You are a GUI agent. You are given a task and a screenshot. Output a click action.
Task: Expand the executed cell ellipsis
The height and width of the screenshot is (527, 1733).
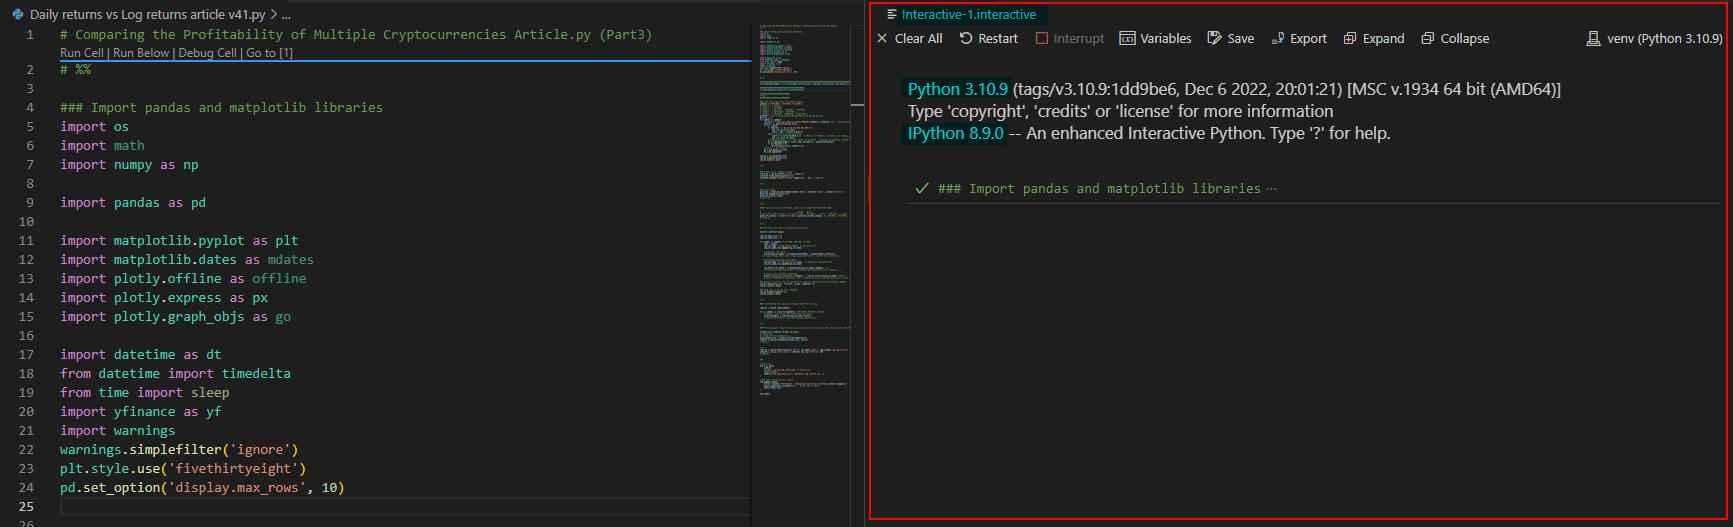pos(1271,188)
